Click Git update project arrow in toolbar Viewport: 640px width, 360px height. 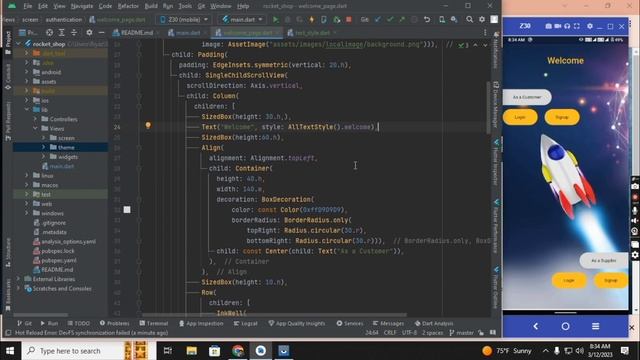[378, 19]
